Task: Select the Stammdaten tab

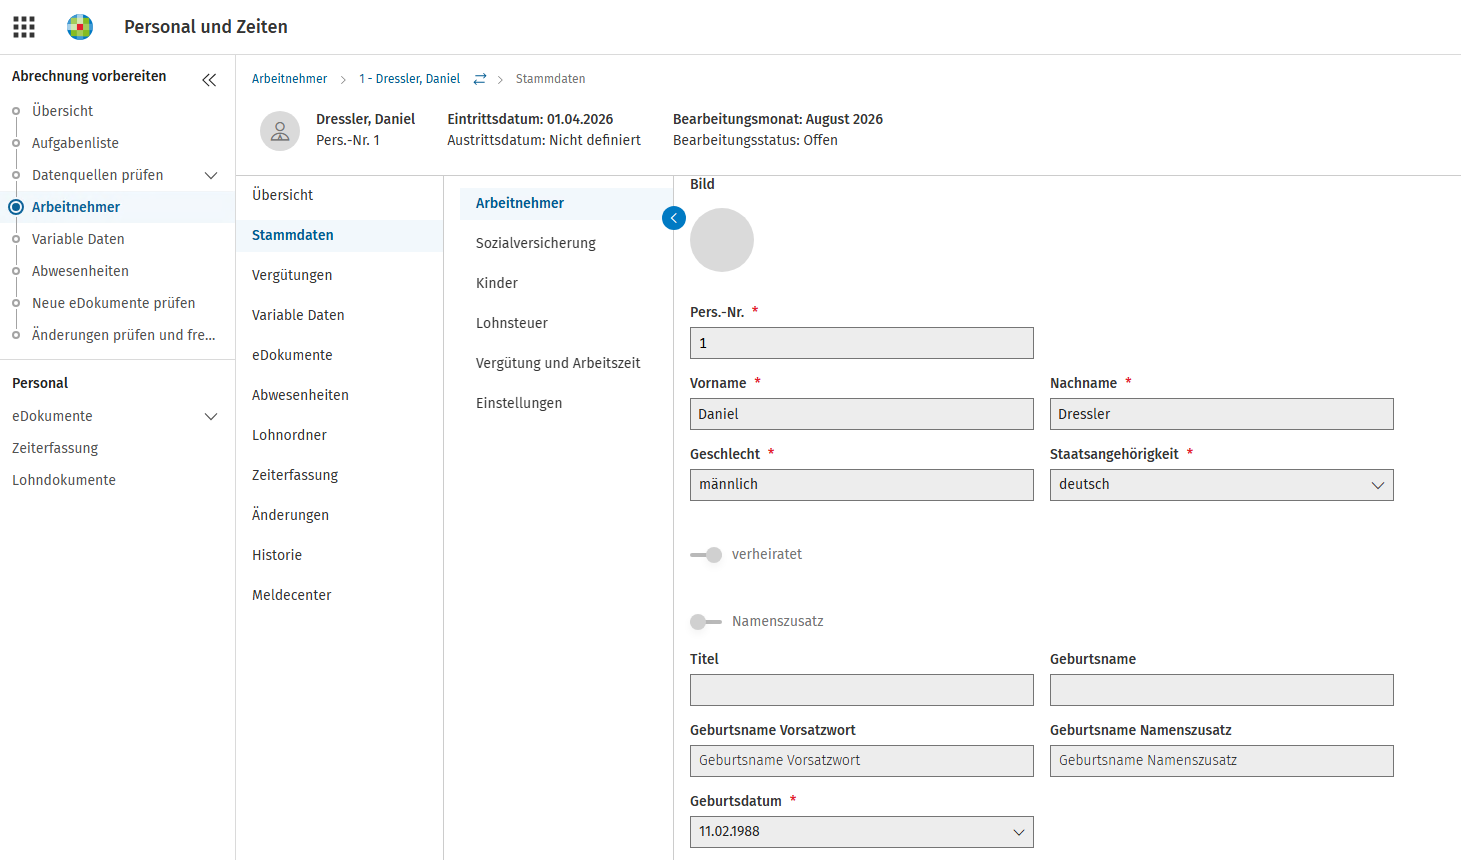Action: 340,235
